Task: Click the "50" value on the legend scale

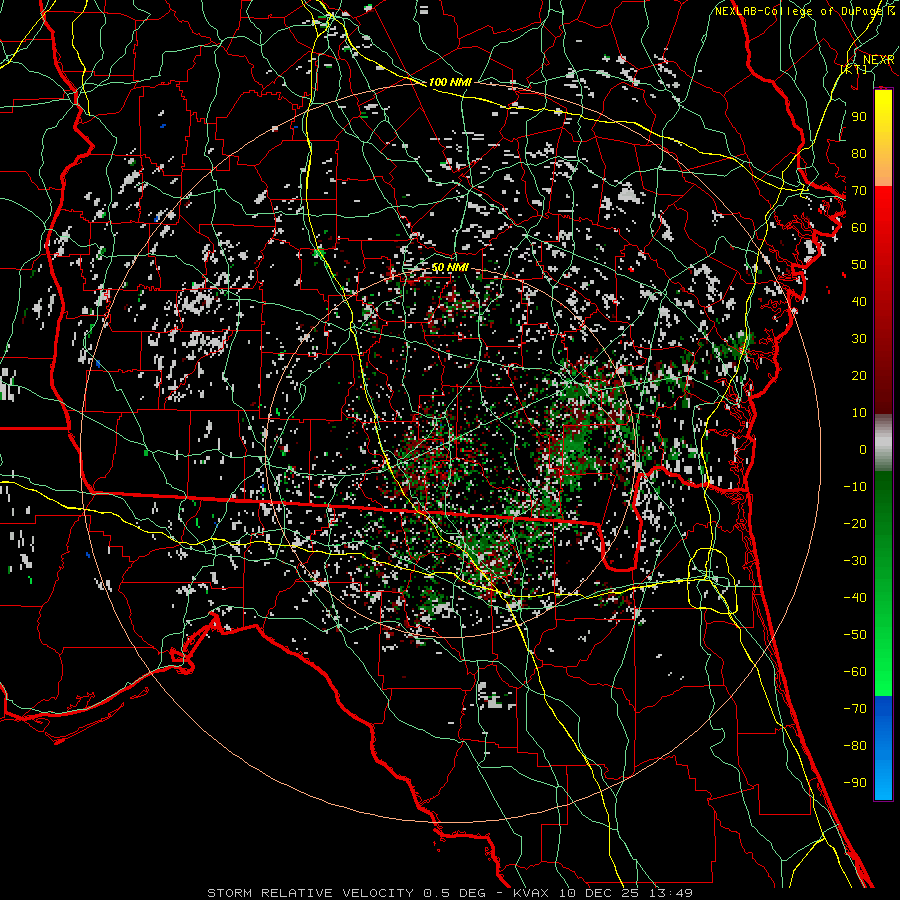Action: 859,265
